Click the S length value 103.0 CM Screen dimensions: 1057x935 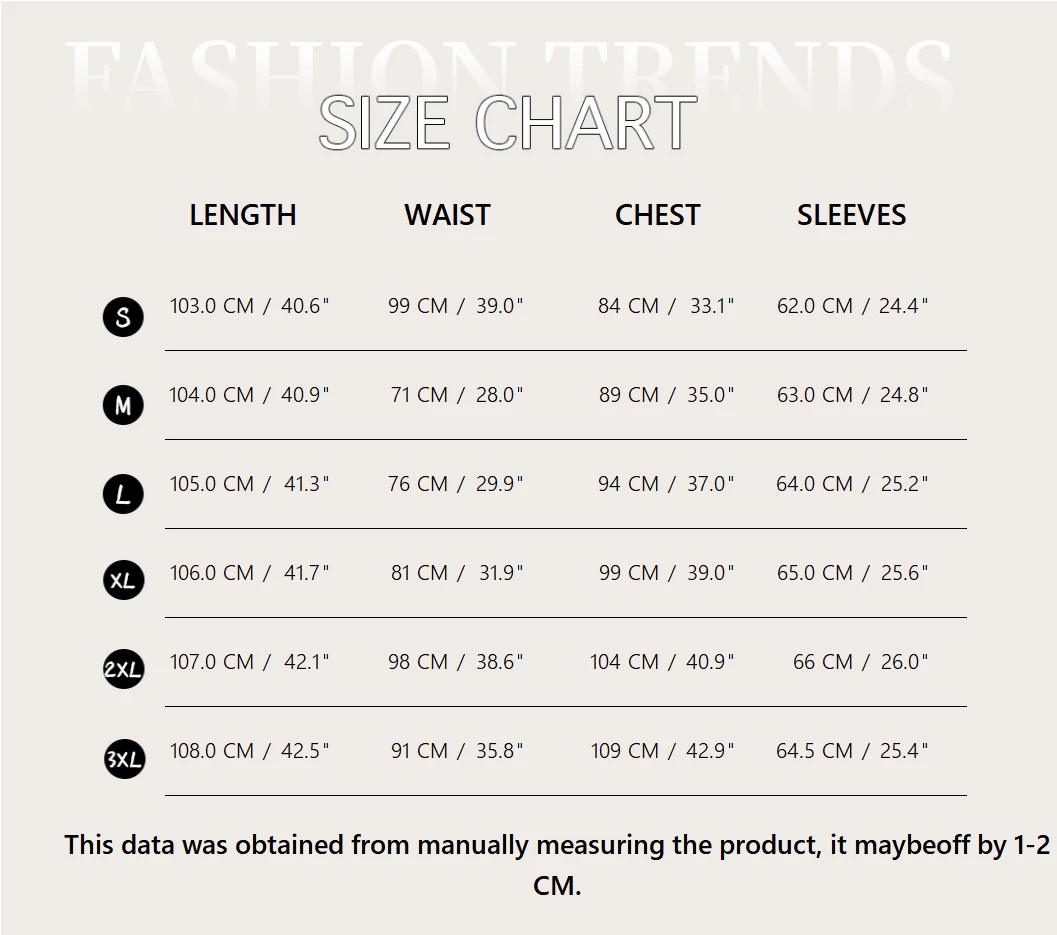[212, 306]
